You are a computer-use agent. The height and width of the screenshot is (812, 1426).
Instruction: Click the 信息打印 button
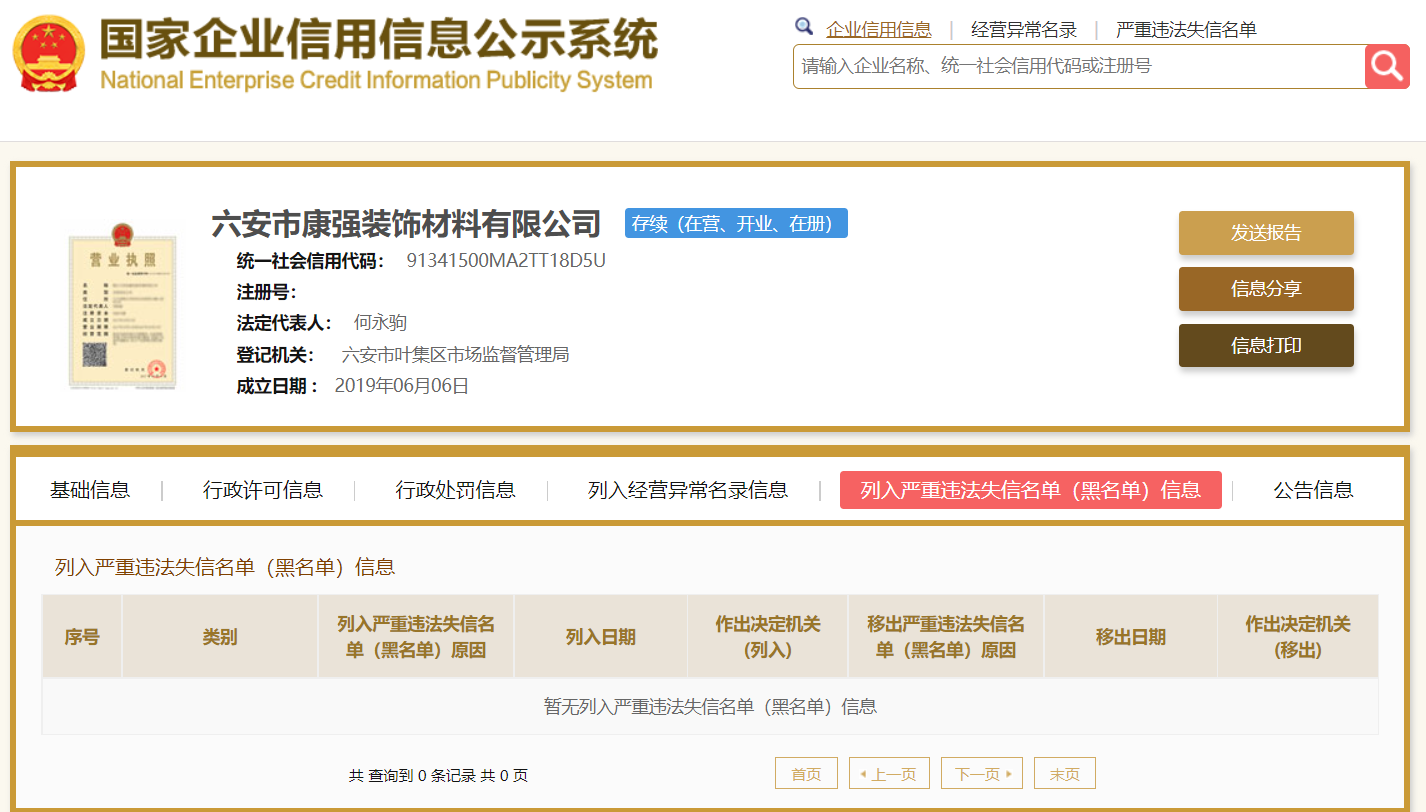pos(1266,345)
